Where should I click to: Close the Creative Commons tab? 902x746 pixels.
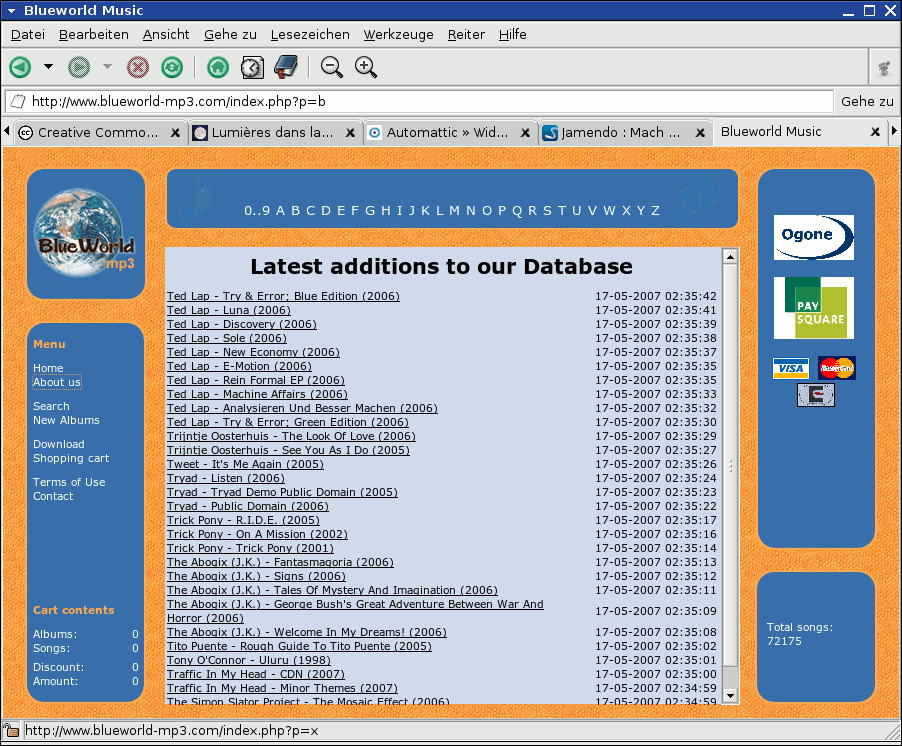(x=175, y=133)
